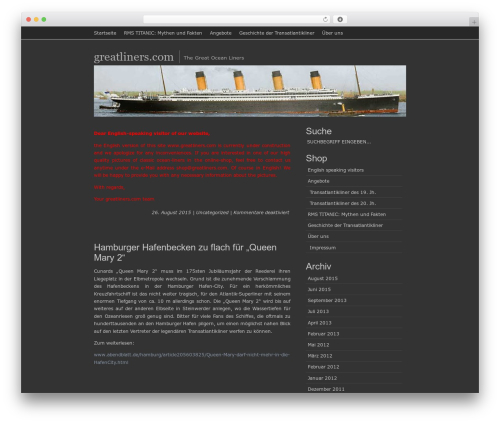This screenshot has width=500, height=423.
Task: Open the Hamburger Hafenbecken article title
Action: (x=185, y=252)
